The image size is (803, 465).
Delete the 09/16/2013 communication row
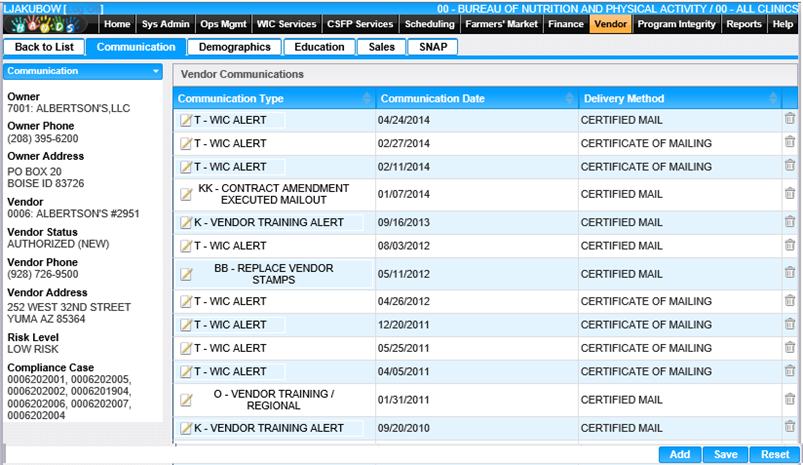[790, 221]
